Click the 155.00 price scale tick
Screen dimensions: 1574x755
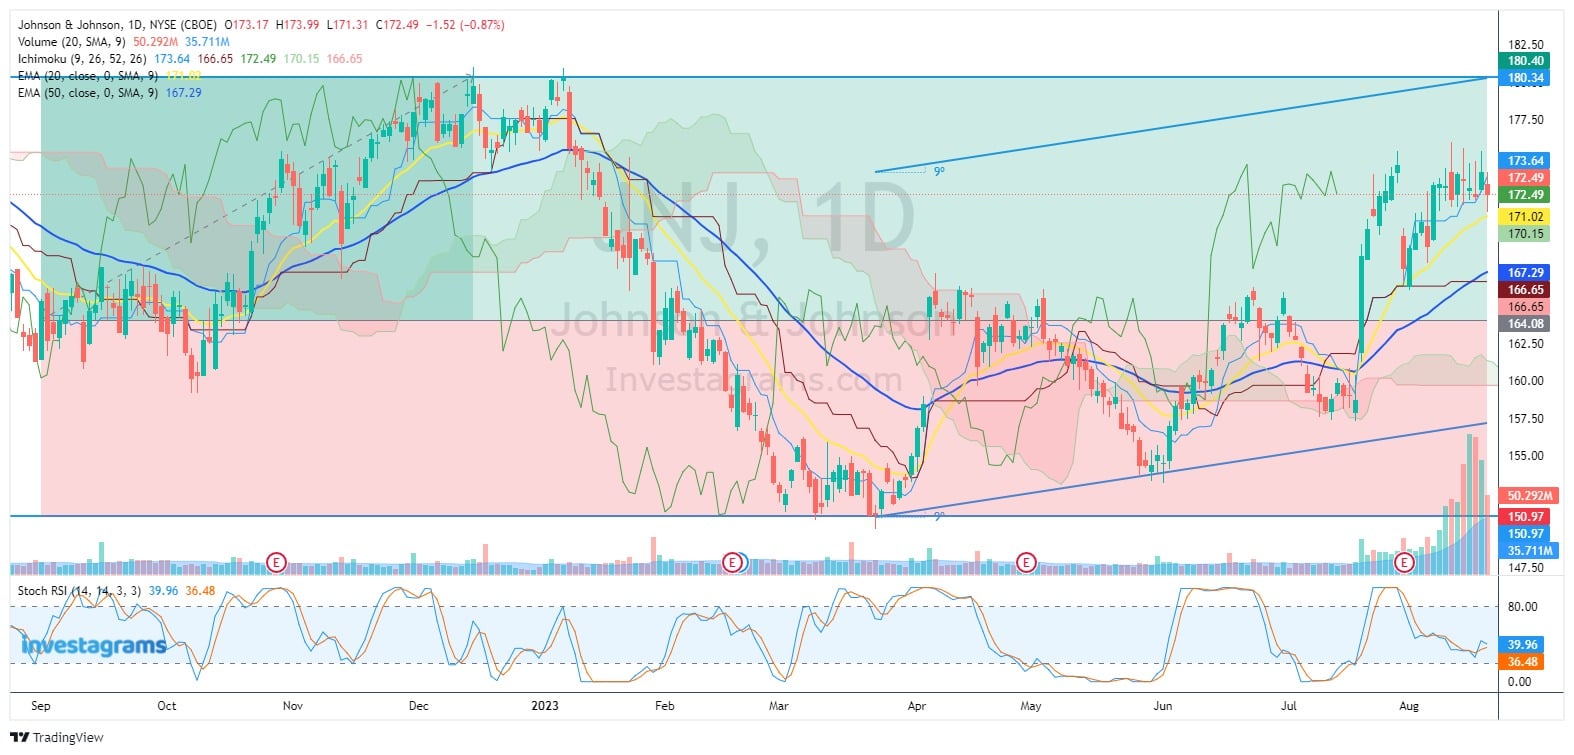[1526, 456]
